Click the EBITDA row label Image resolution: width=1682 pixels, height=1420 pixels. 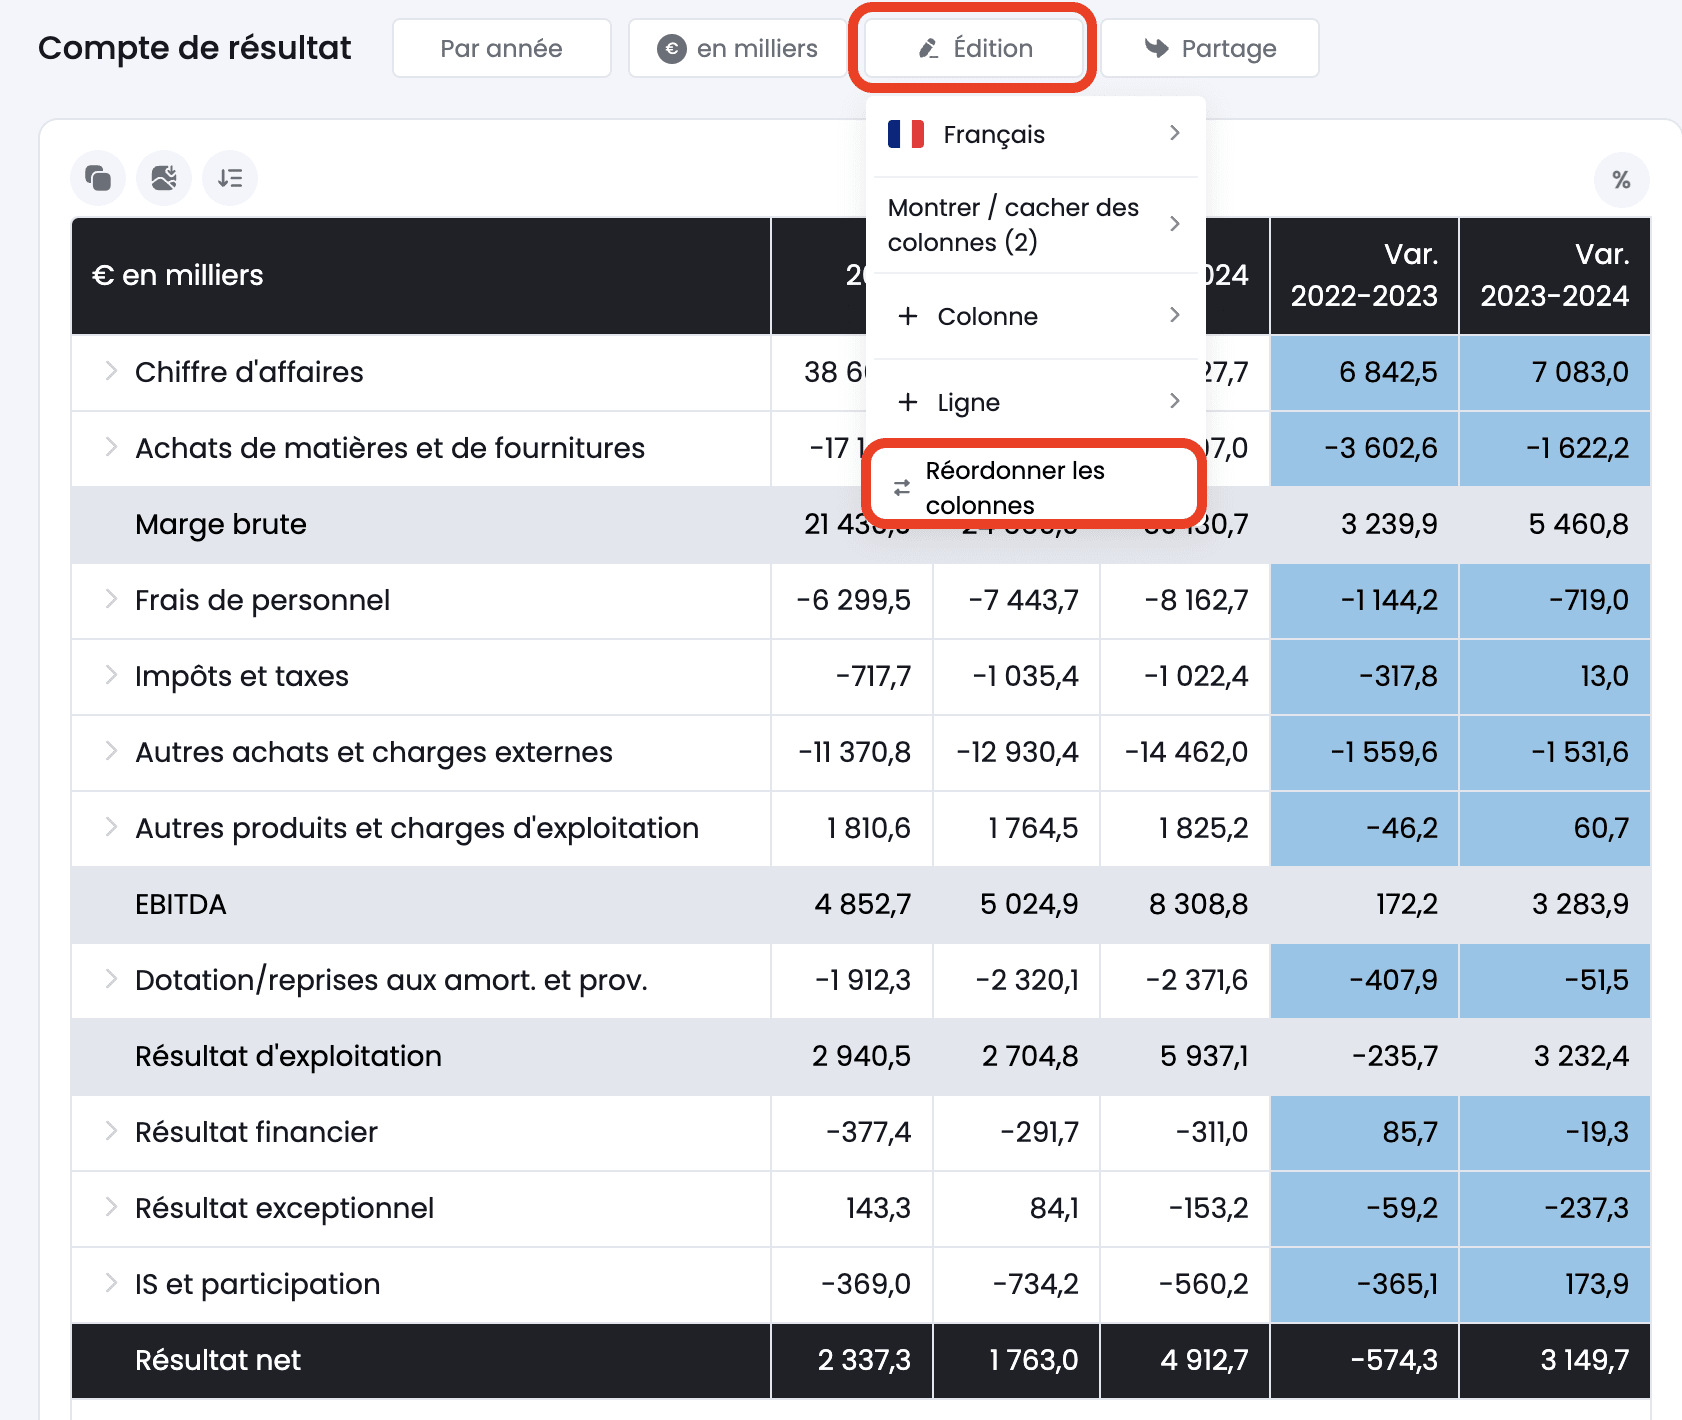click(x=181, y=904)
